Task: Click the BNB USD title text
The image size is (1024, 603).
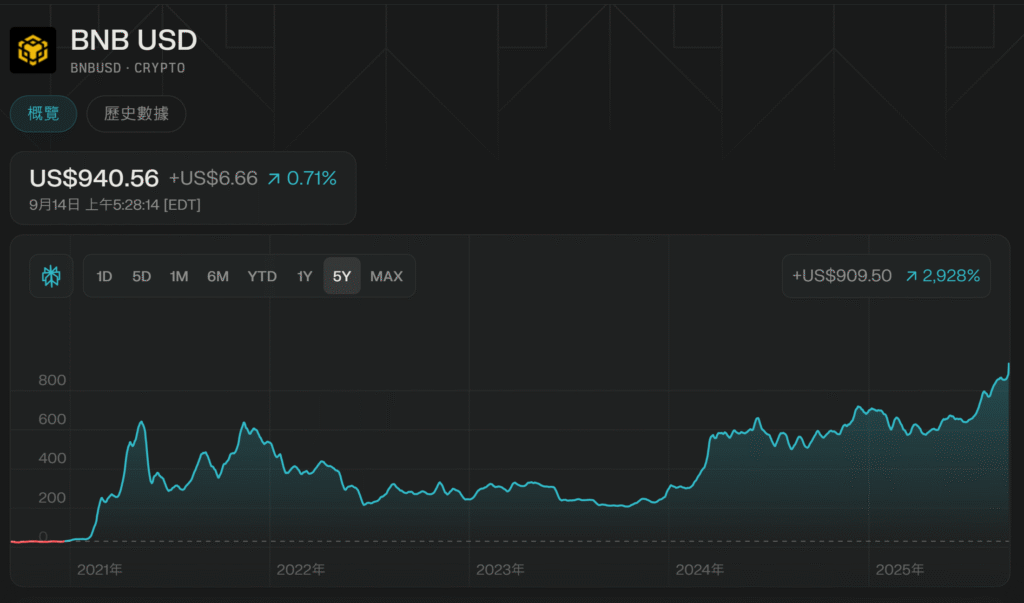Action: (134, 41)
